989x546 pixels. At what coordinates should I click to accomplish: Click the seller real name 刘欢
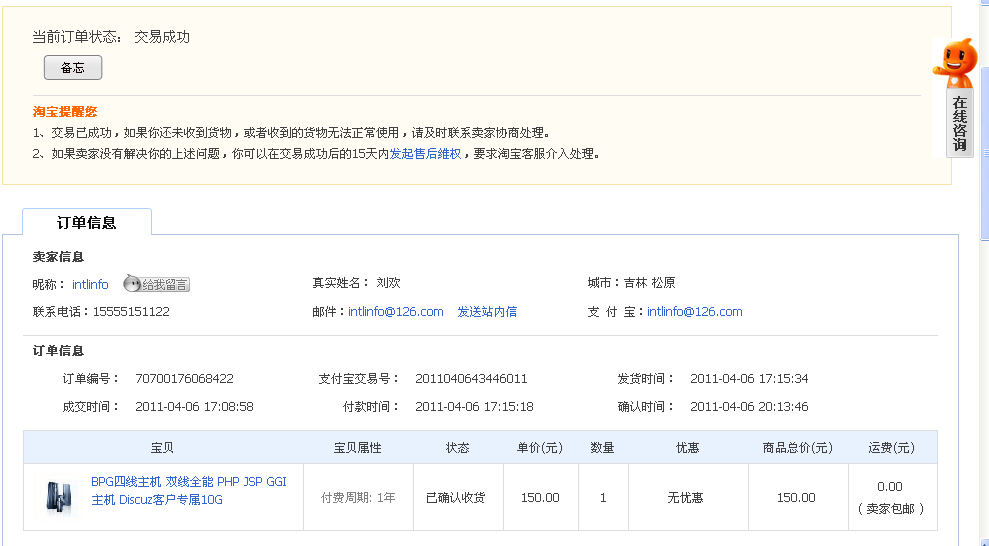coord(389,282)
